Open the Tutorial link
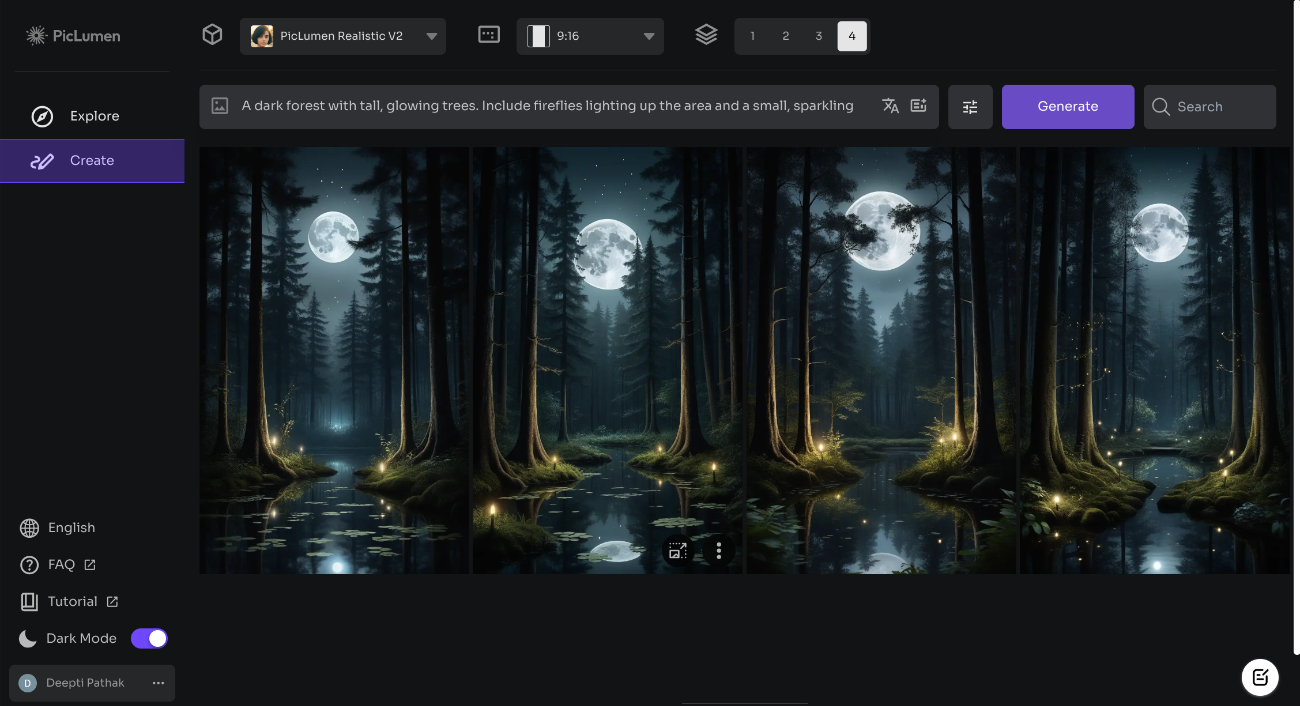 pyautogui.click(x=72, y=601)
